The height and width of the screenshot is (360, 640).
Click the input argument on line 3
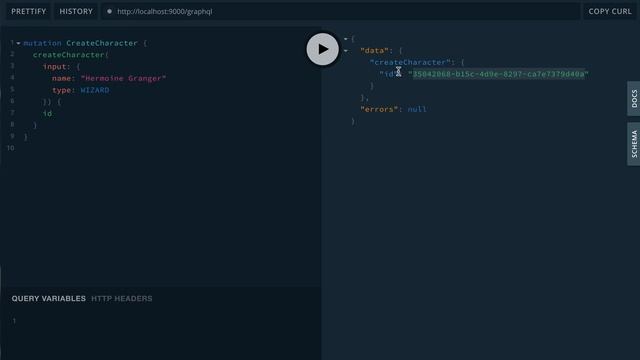click(54, 67)
